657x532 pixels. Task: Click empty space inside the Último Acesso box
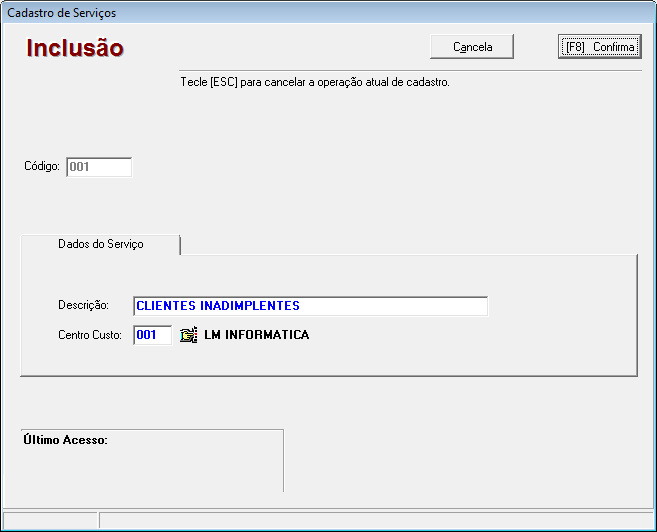point(150,470)
